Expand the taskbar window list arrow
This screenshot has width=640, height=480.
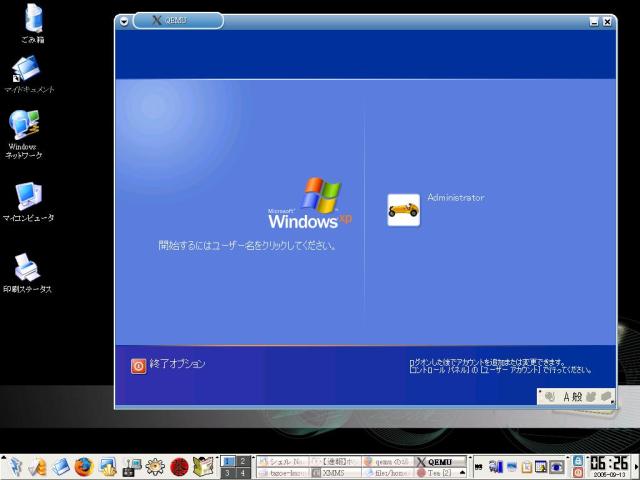[462, 473]
